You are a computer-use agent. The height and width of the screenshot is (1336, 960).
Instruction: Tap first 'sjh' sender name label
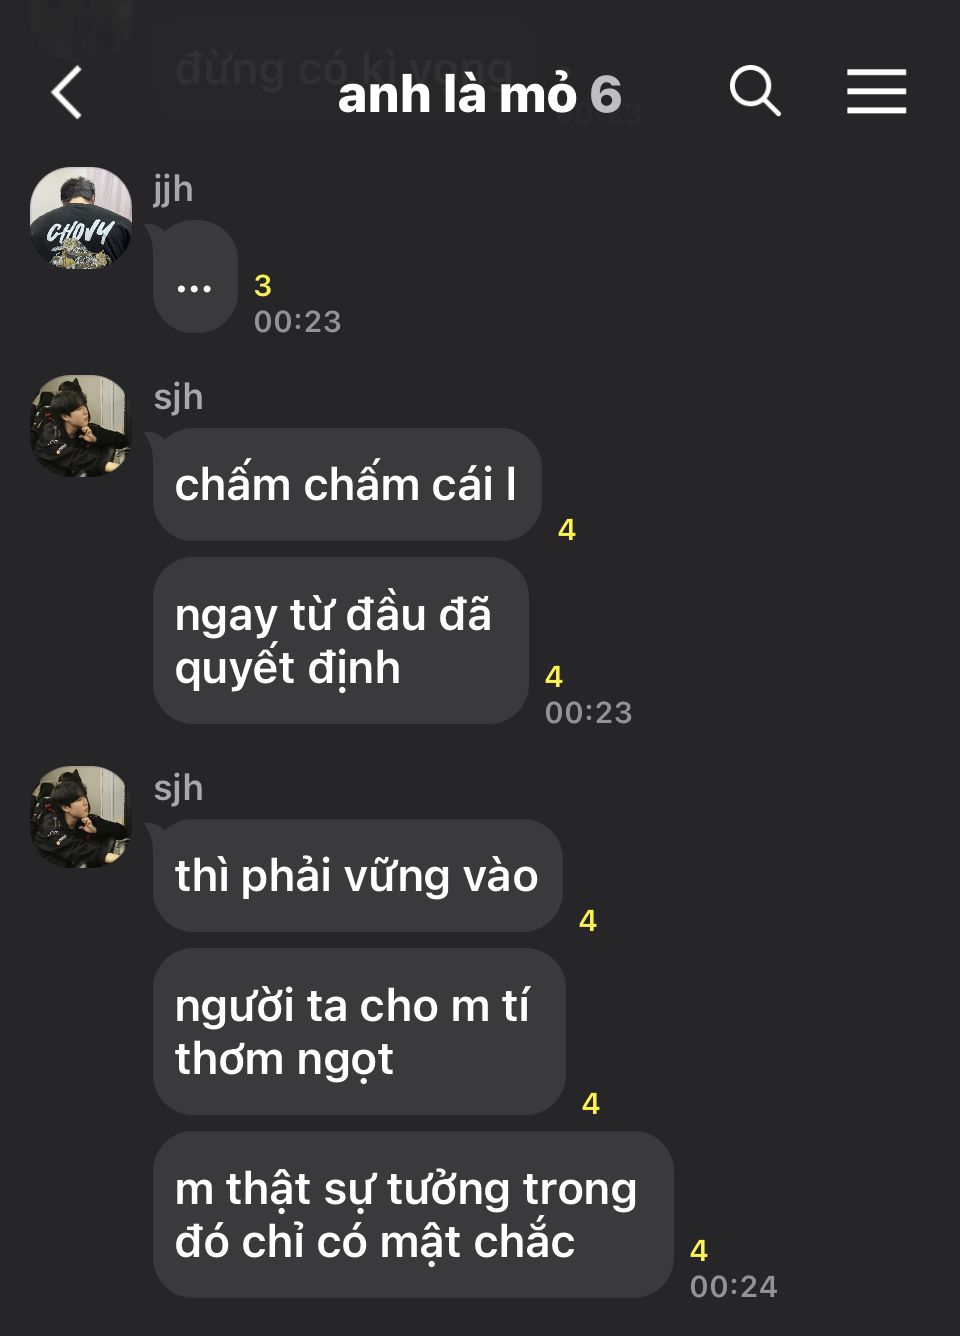178,397
